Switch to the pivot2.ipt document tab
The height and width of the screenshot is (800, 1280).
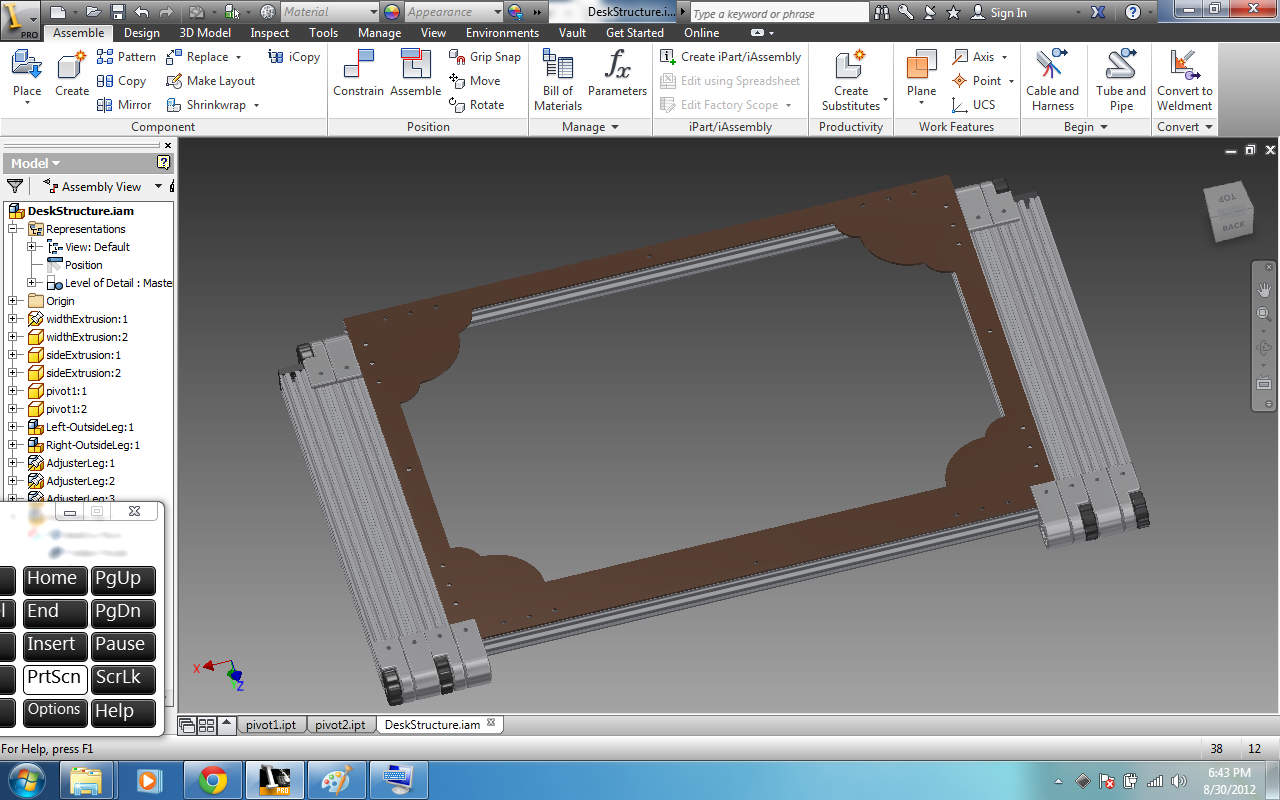[340, 725]
